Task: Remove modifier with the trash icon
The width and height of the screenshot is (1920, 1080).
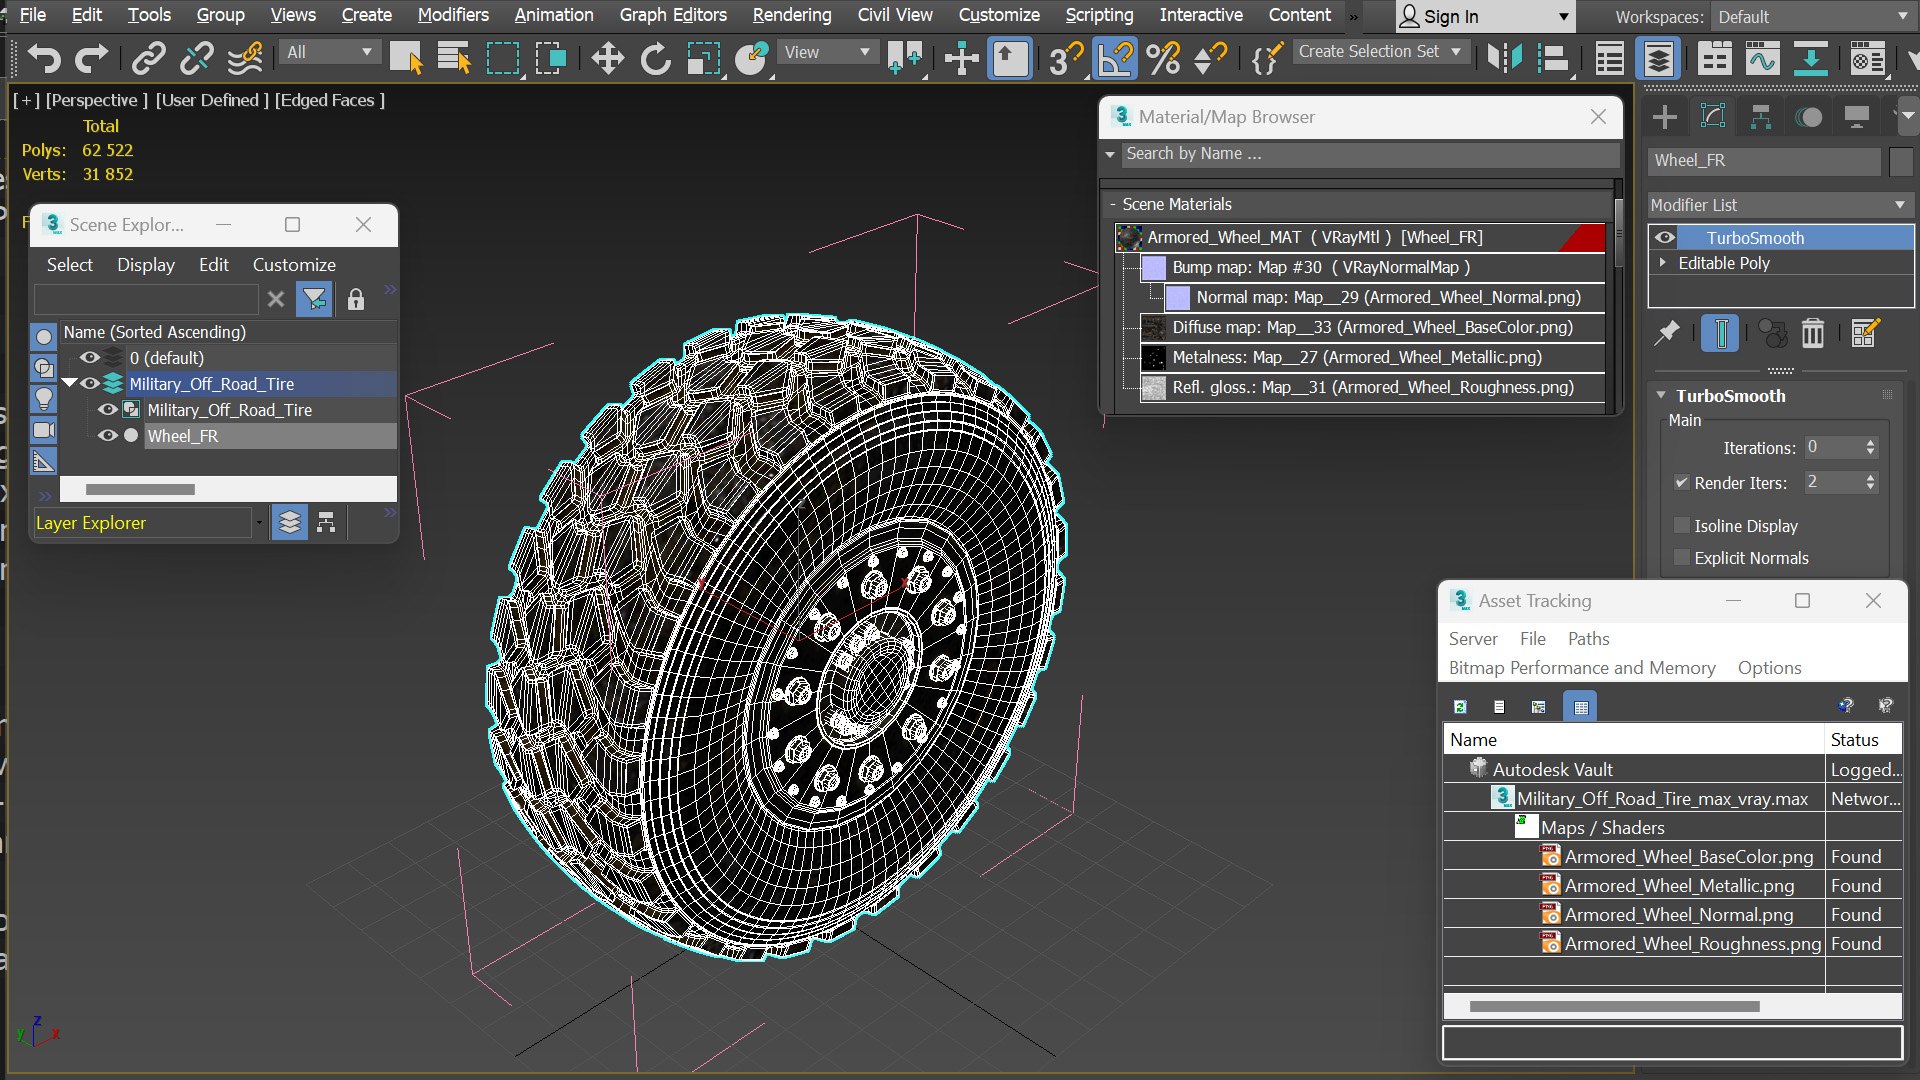Action: [1813, 333]
